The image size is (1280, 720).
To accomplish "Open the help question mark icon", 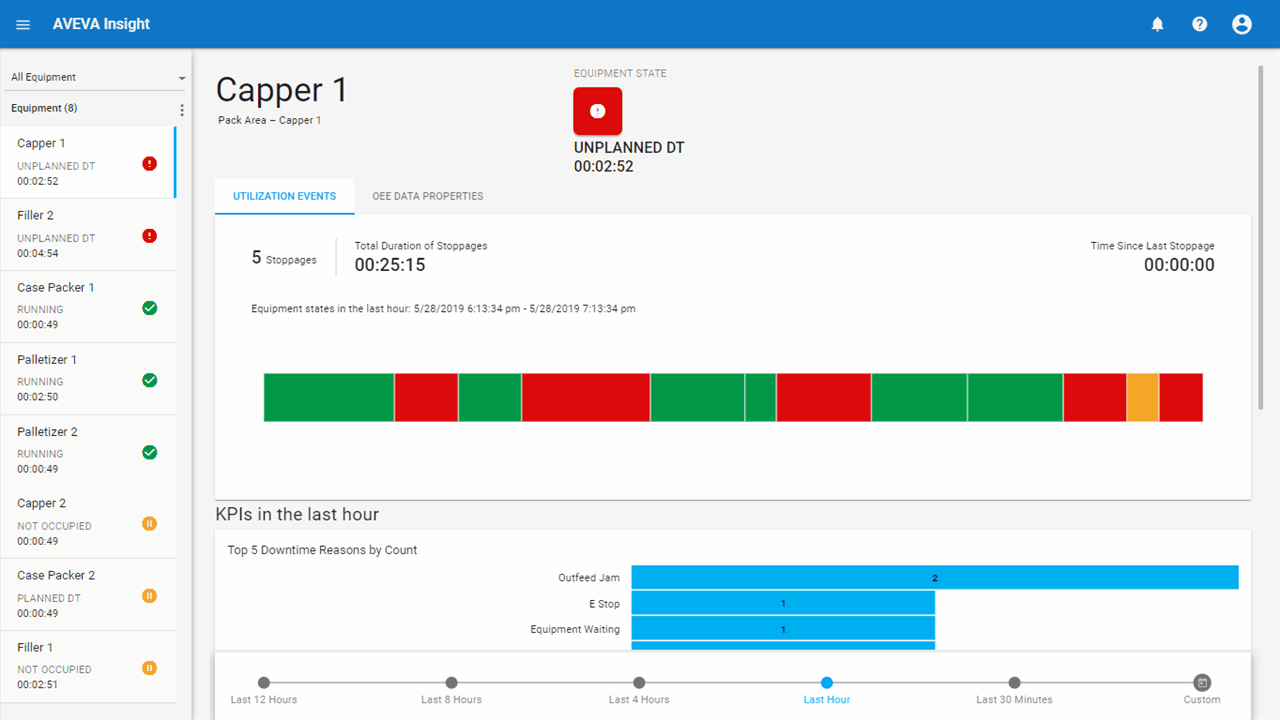I will [x=1199, y=24].
